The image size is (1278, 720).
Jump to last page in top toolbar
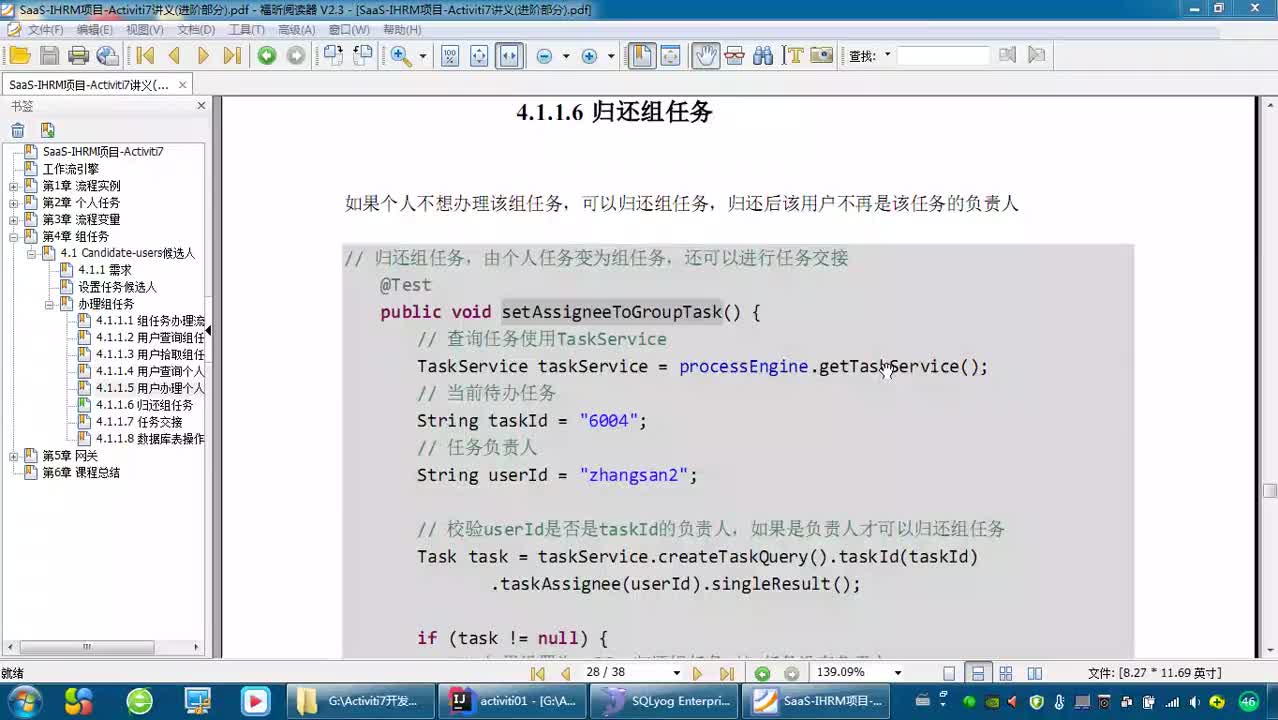(x=232, y=56)
